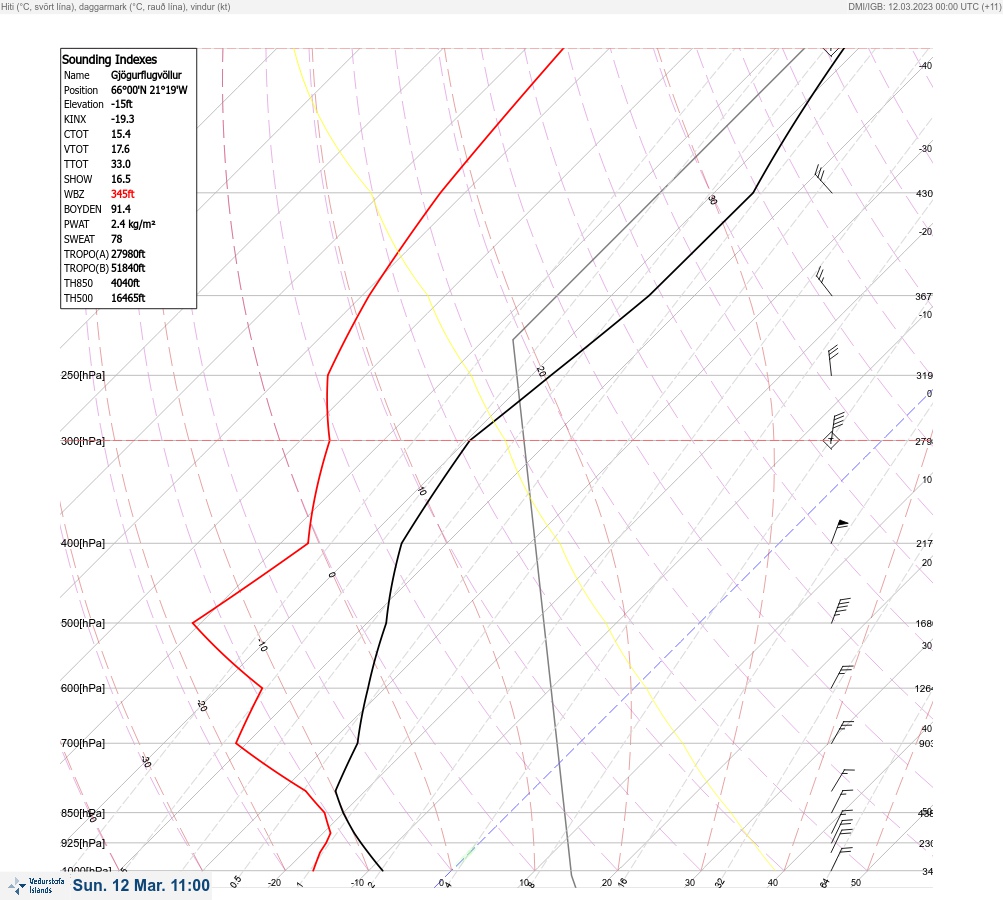Click the 'Sounding Indexes' heading
The height and width of the screenshot is (900, 1003).
109,59
